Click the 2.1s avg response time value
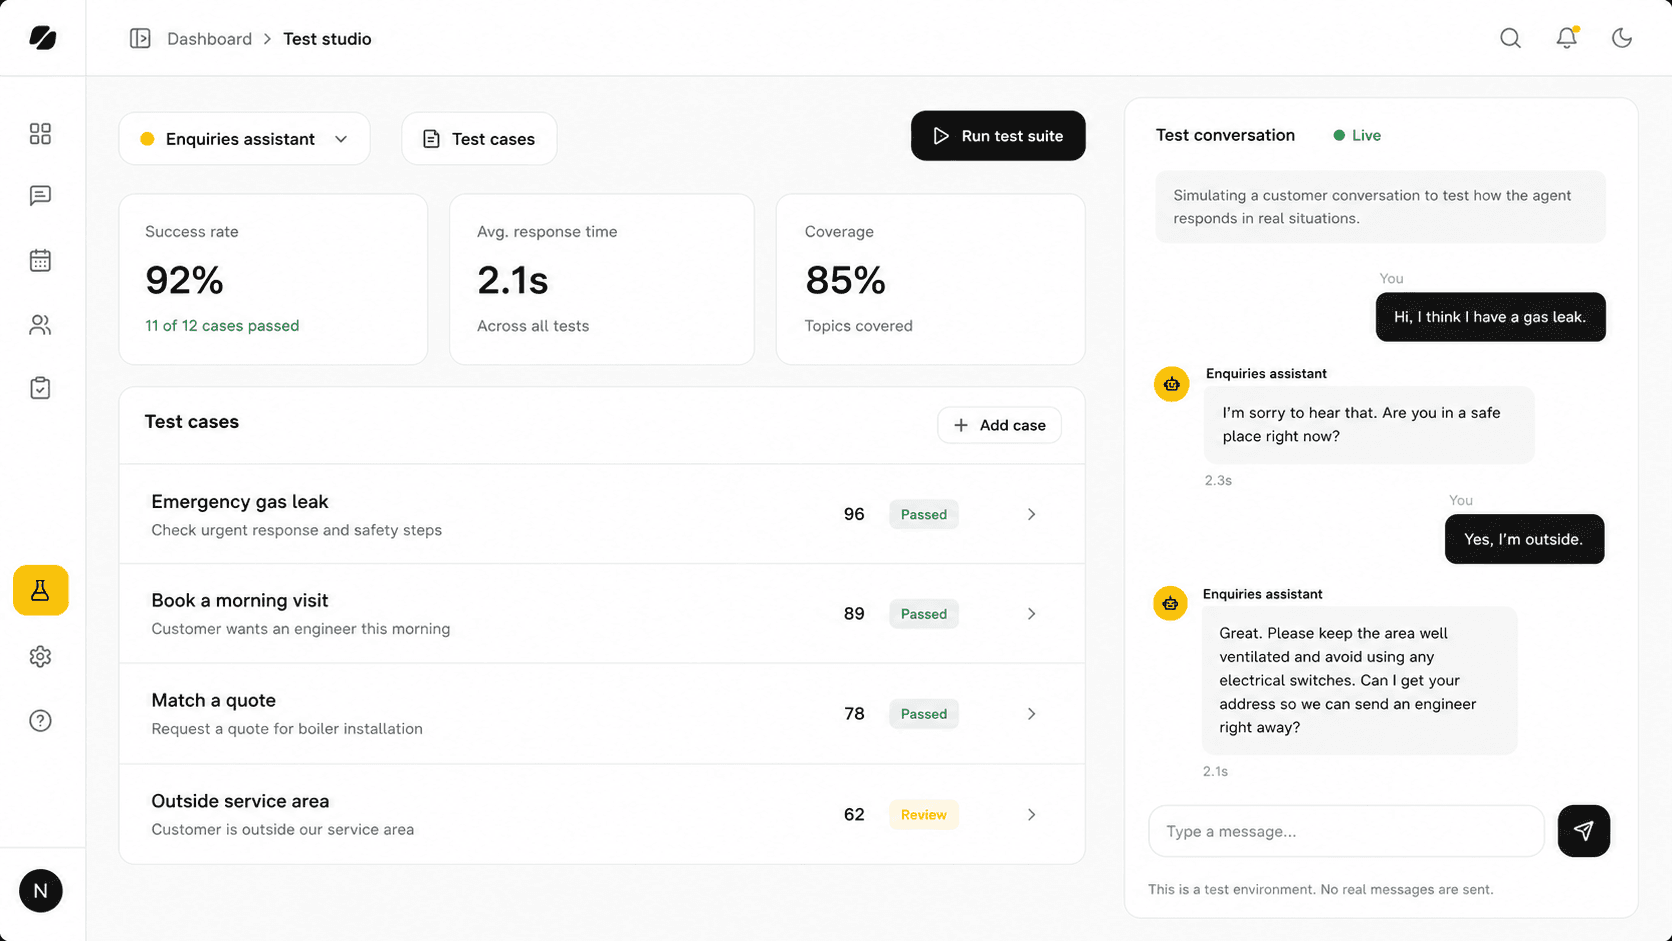The width and height of the screenshot is (1672, 941). (x=512, y=281)
